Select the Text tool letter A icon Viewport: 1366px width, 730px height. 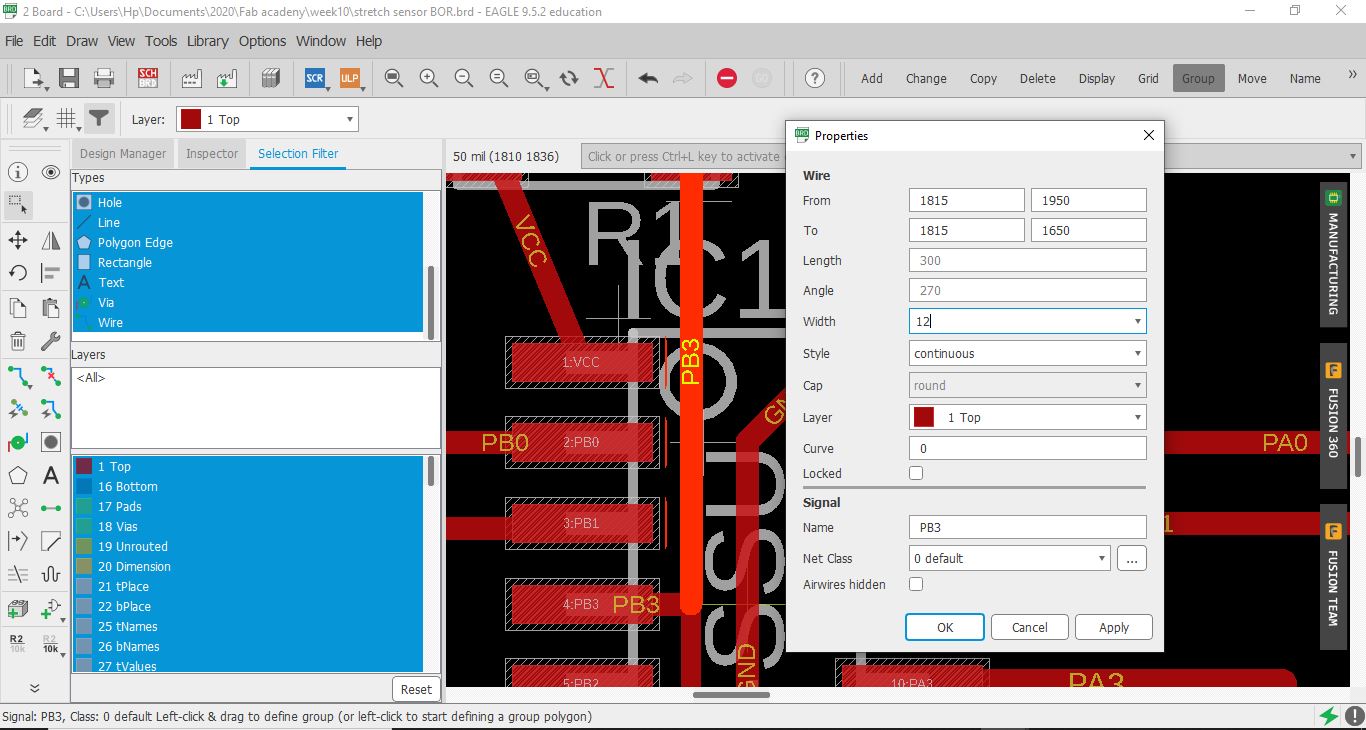(x=51, y=476)
